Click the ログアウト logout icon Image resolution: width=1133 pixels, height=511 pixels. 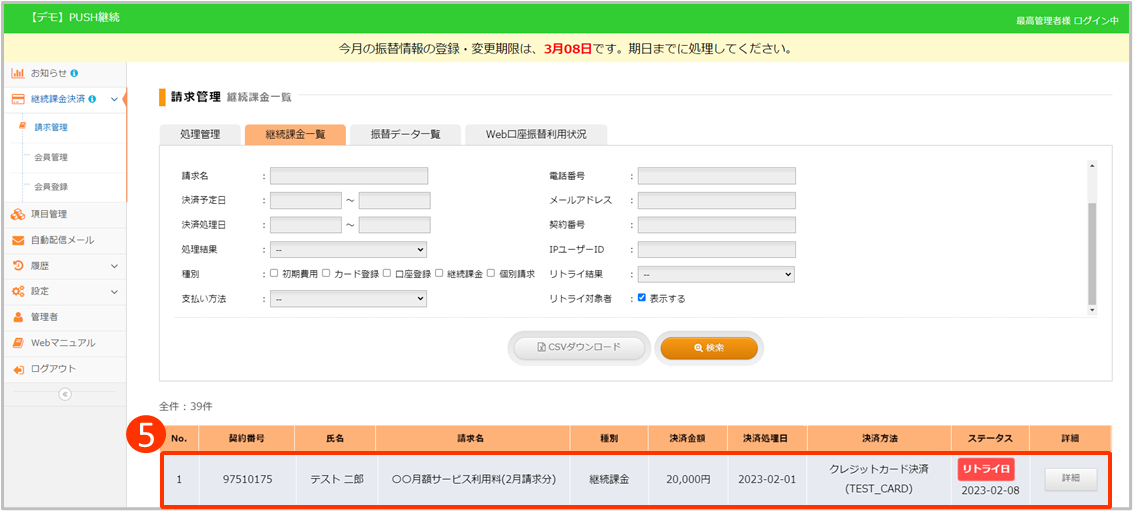pyautogui.click(x=18, y=369)
